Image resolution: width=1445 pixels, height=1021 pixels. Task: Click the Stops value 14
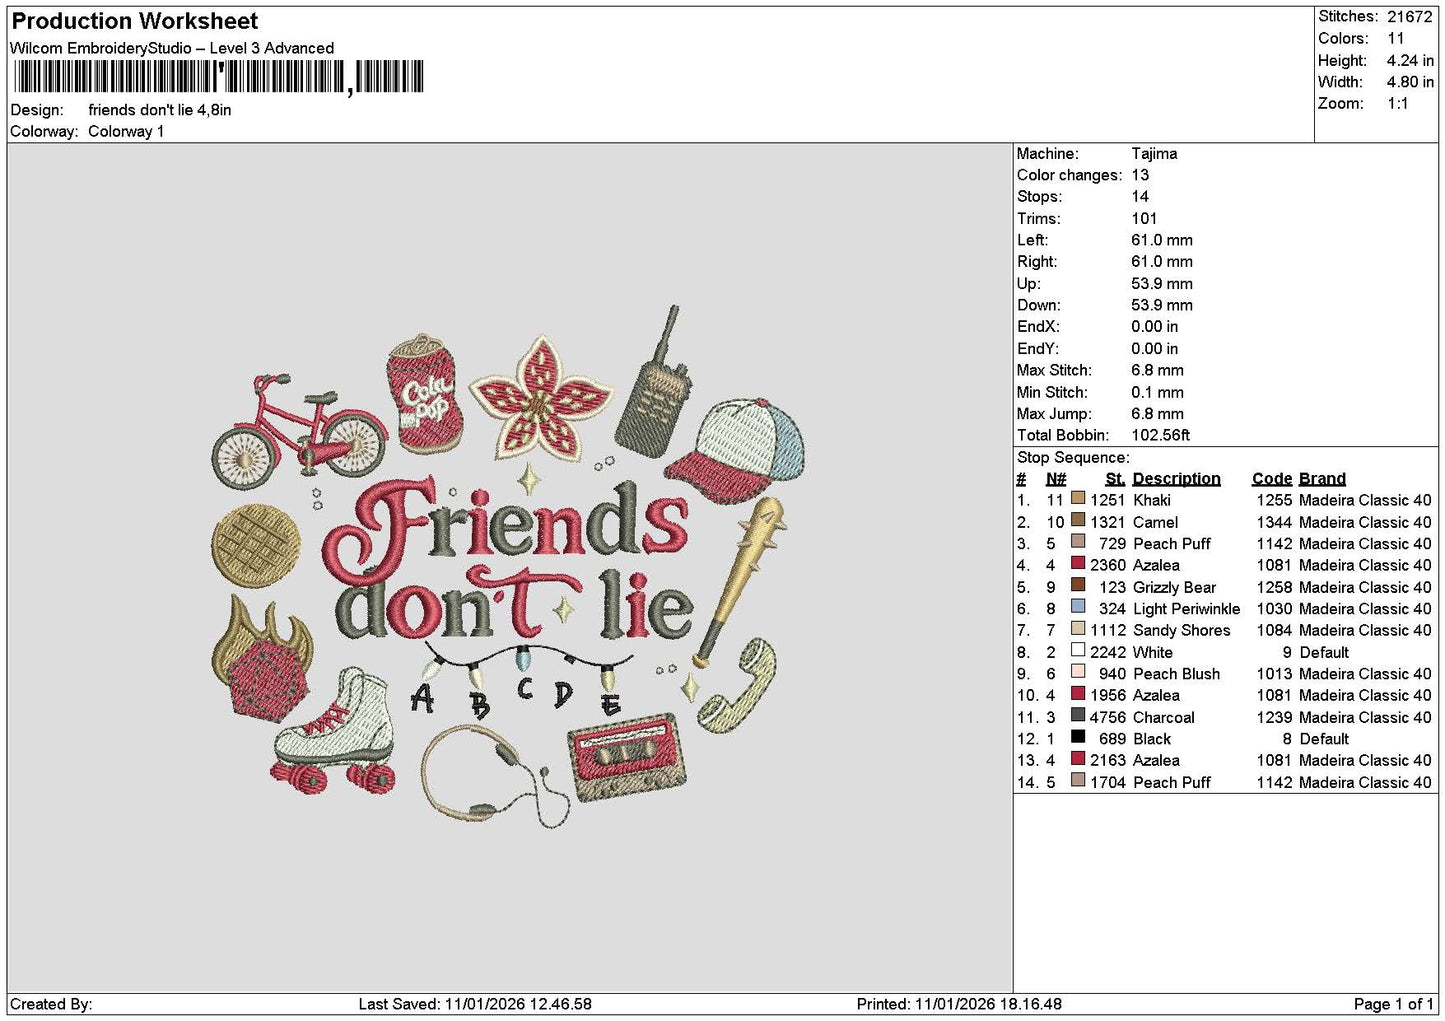1140,197
